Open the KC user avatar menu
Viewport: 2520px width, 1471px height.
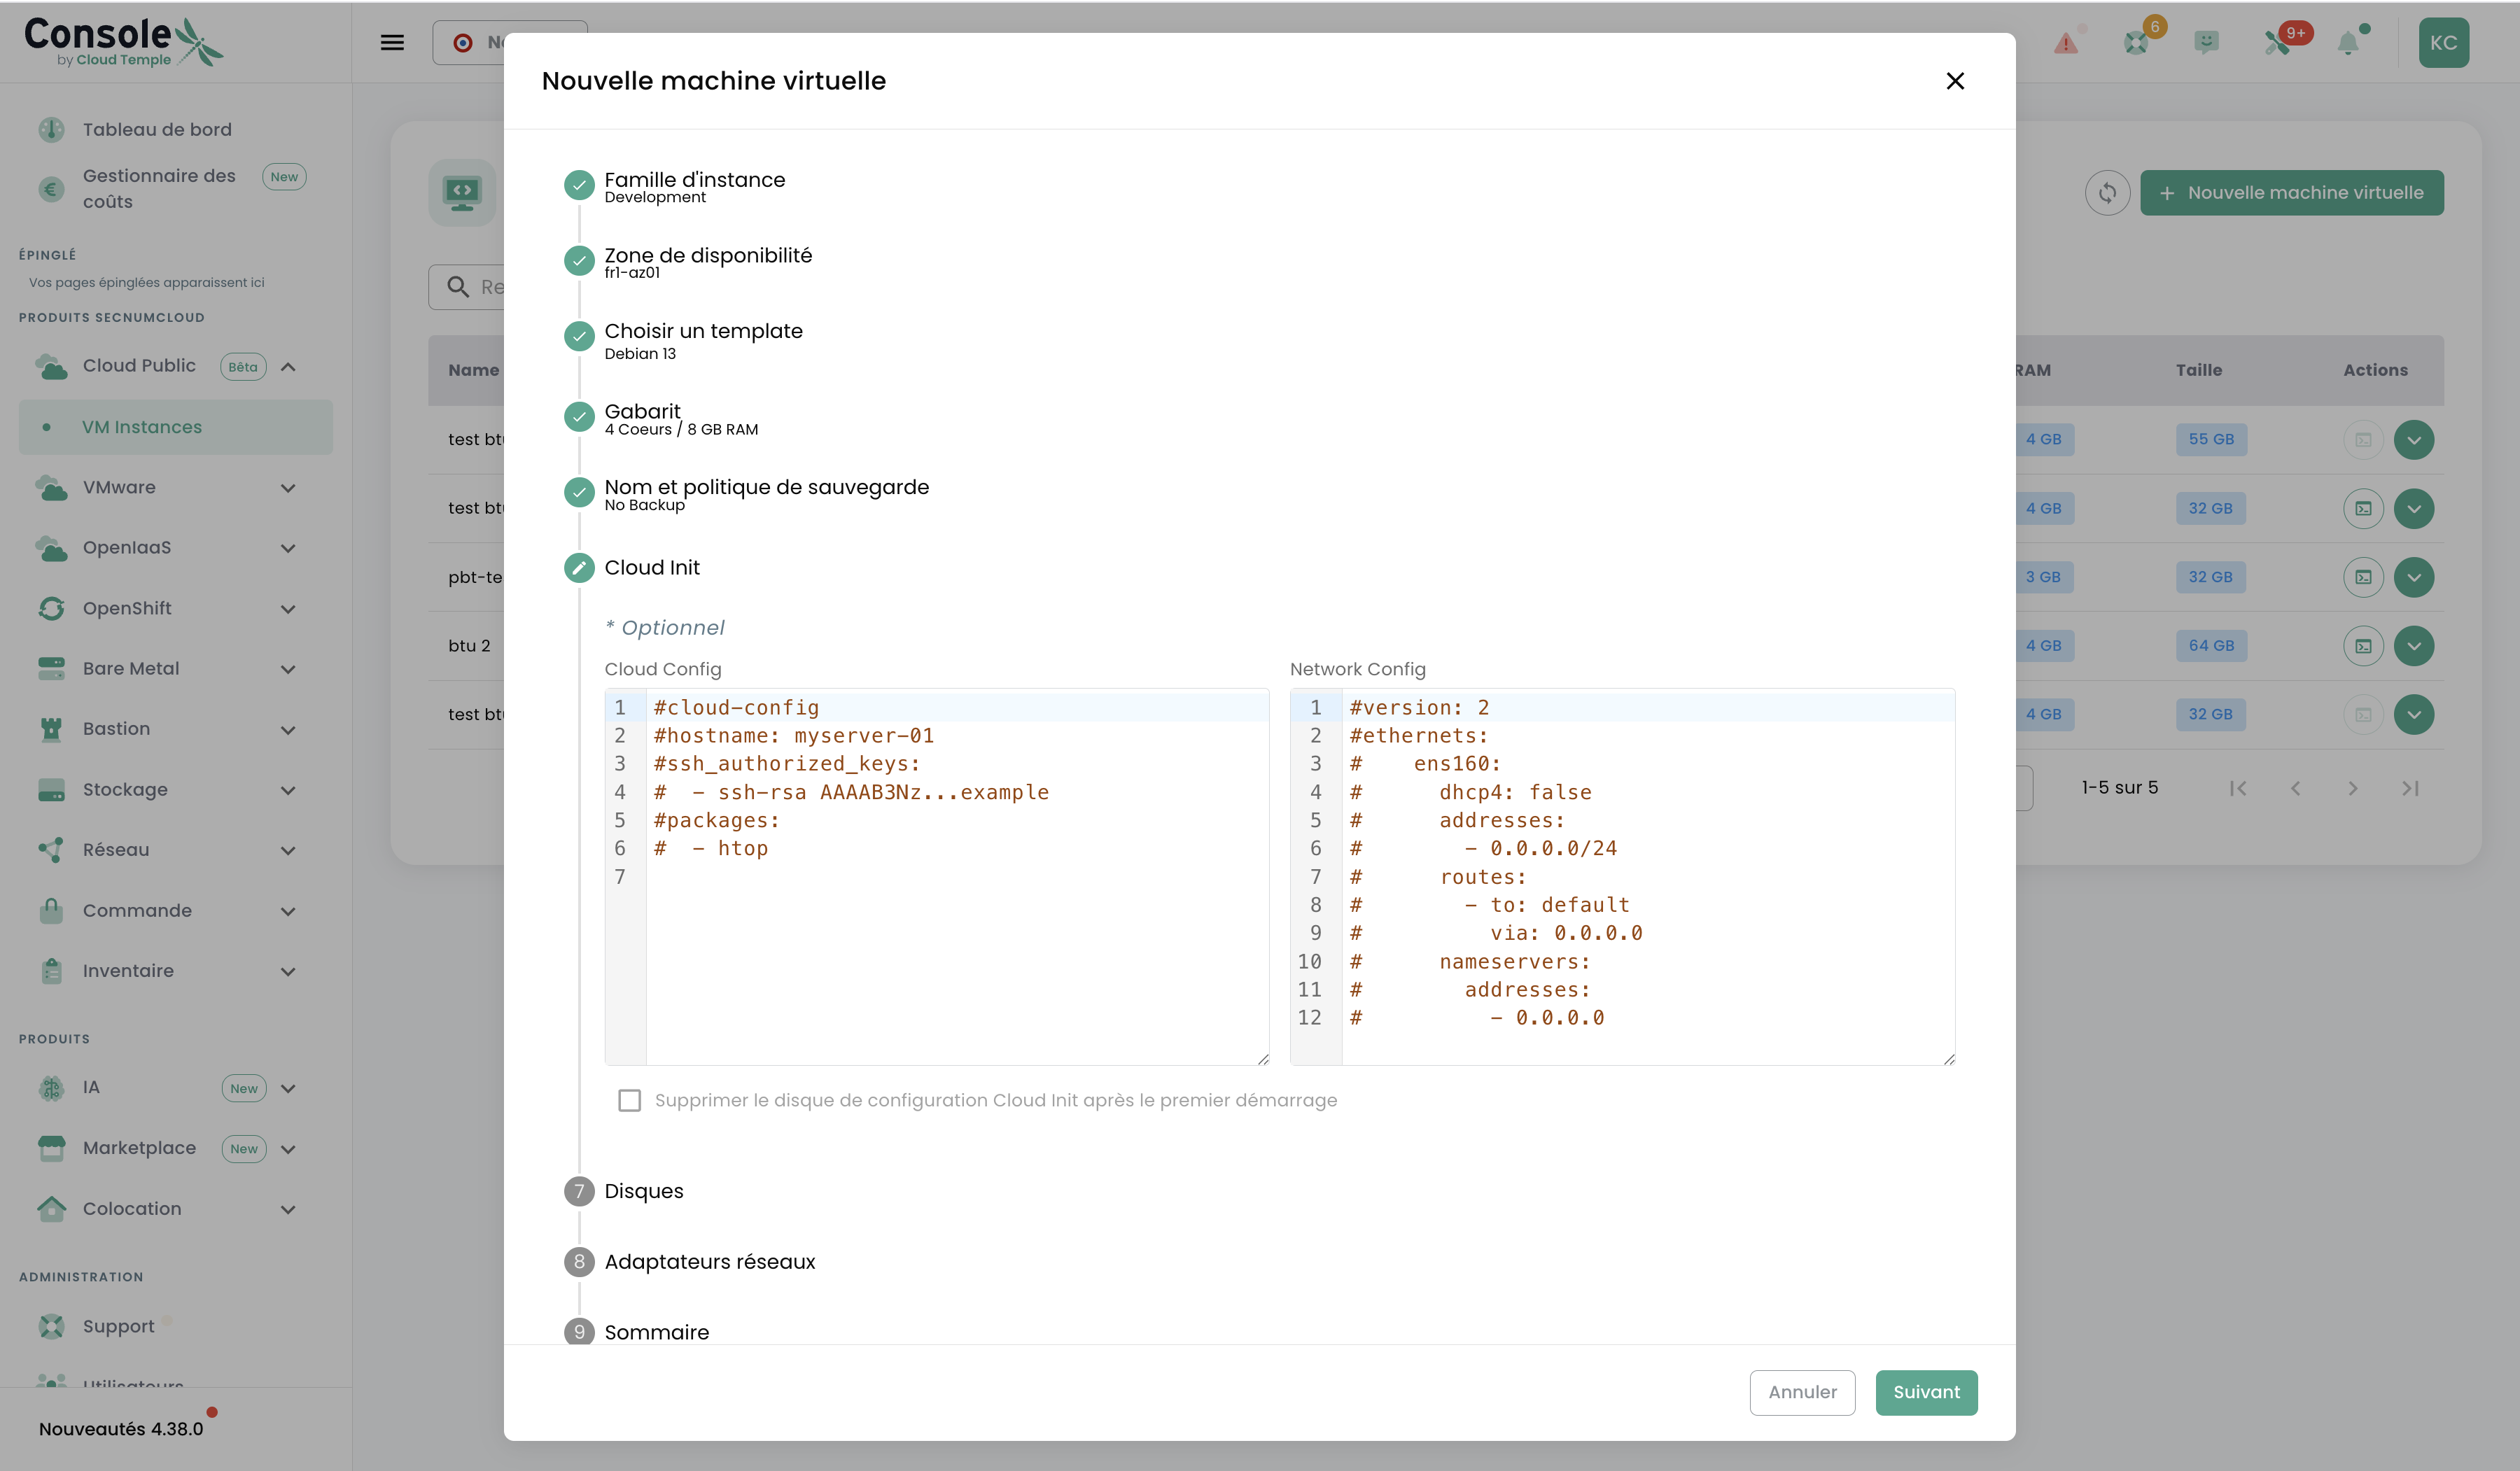click(x=2443, y=43)
